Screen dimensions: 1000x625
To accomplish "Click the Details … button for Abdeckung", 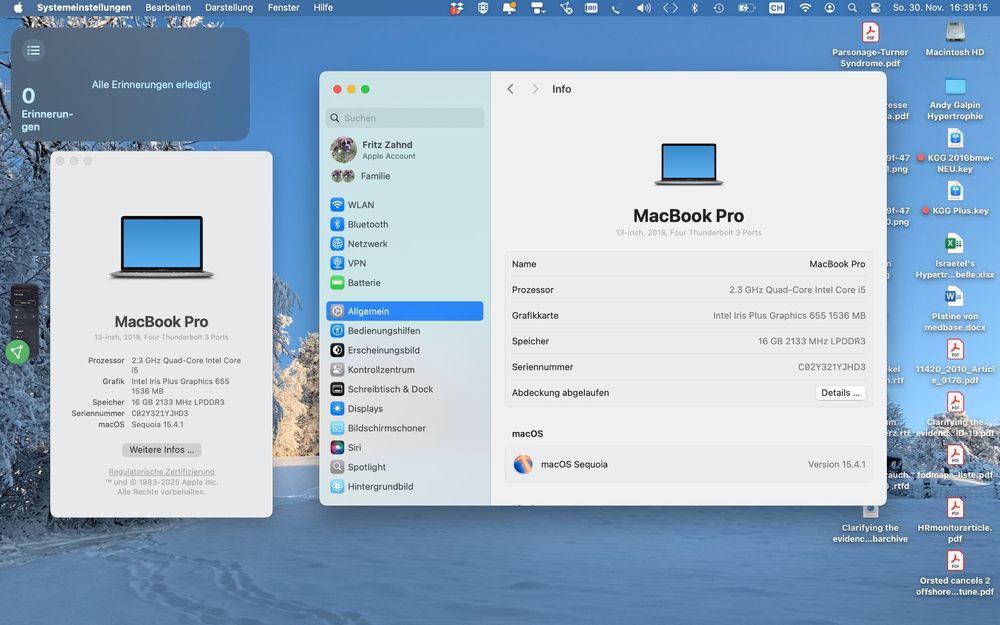I will pos(840,393).
